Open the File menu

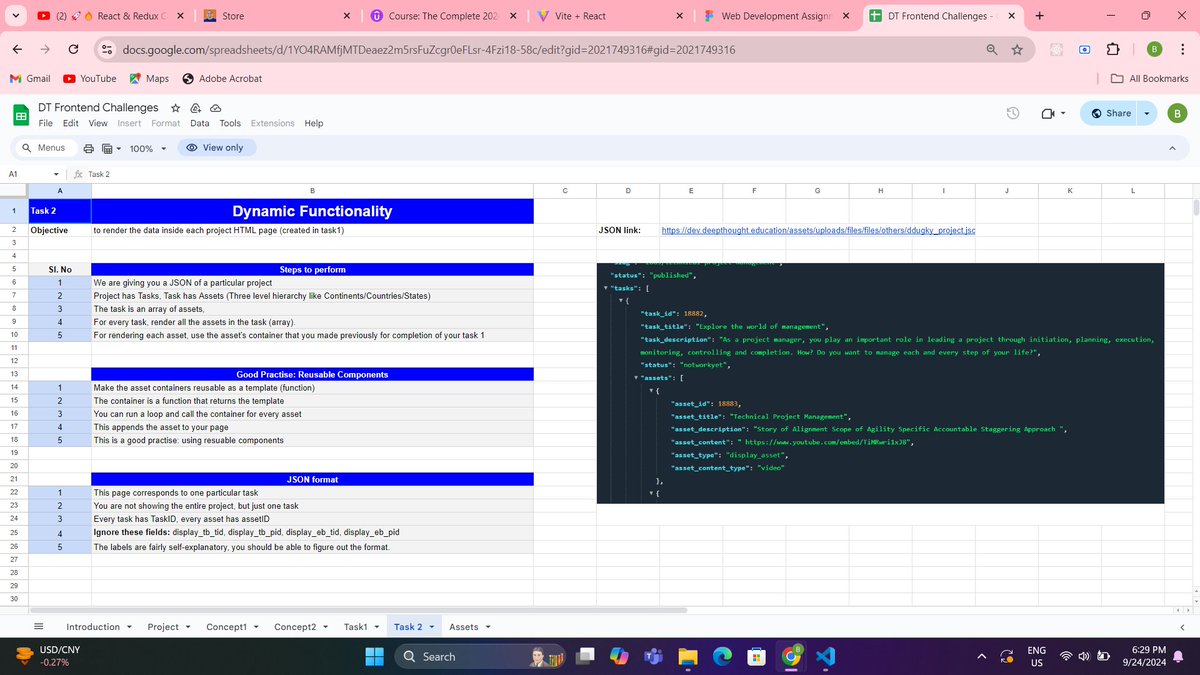[x=46, y=123]
